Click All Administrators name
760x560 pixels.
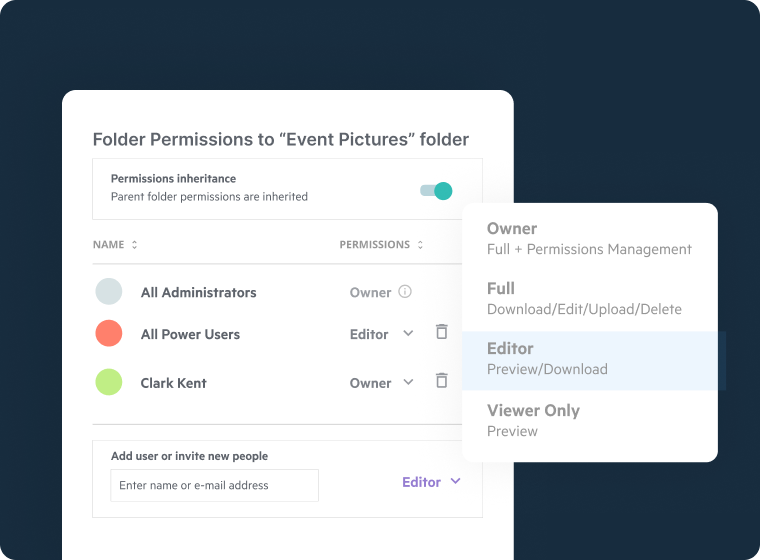198,293
